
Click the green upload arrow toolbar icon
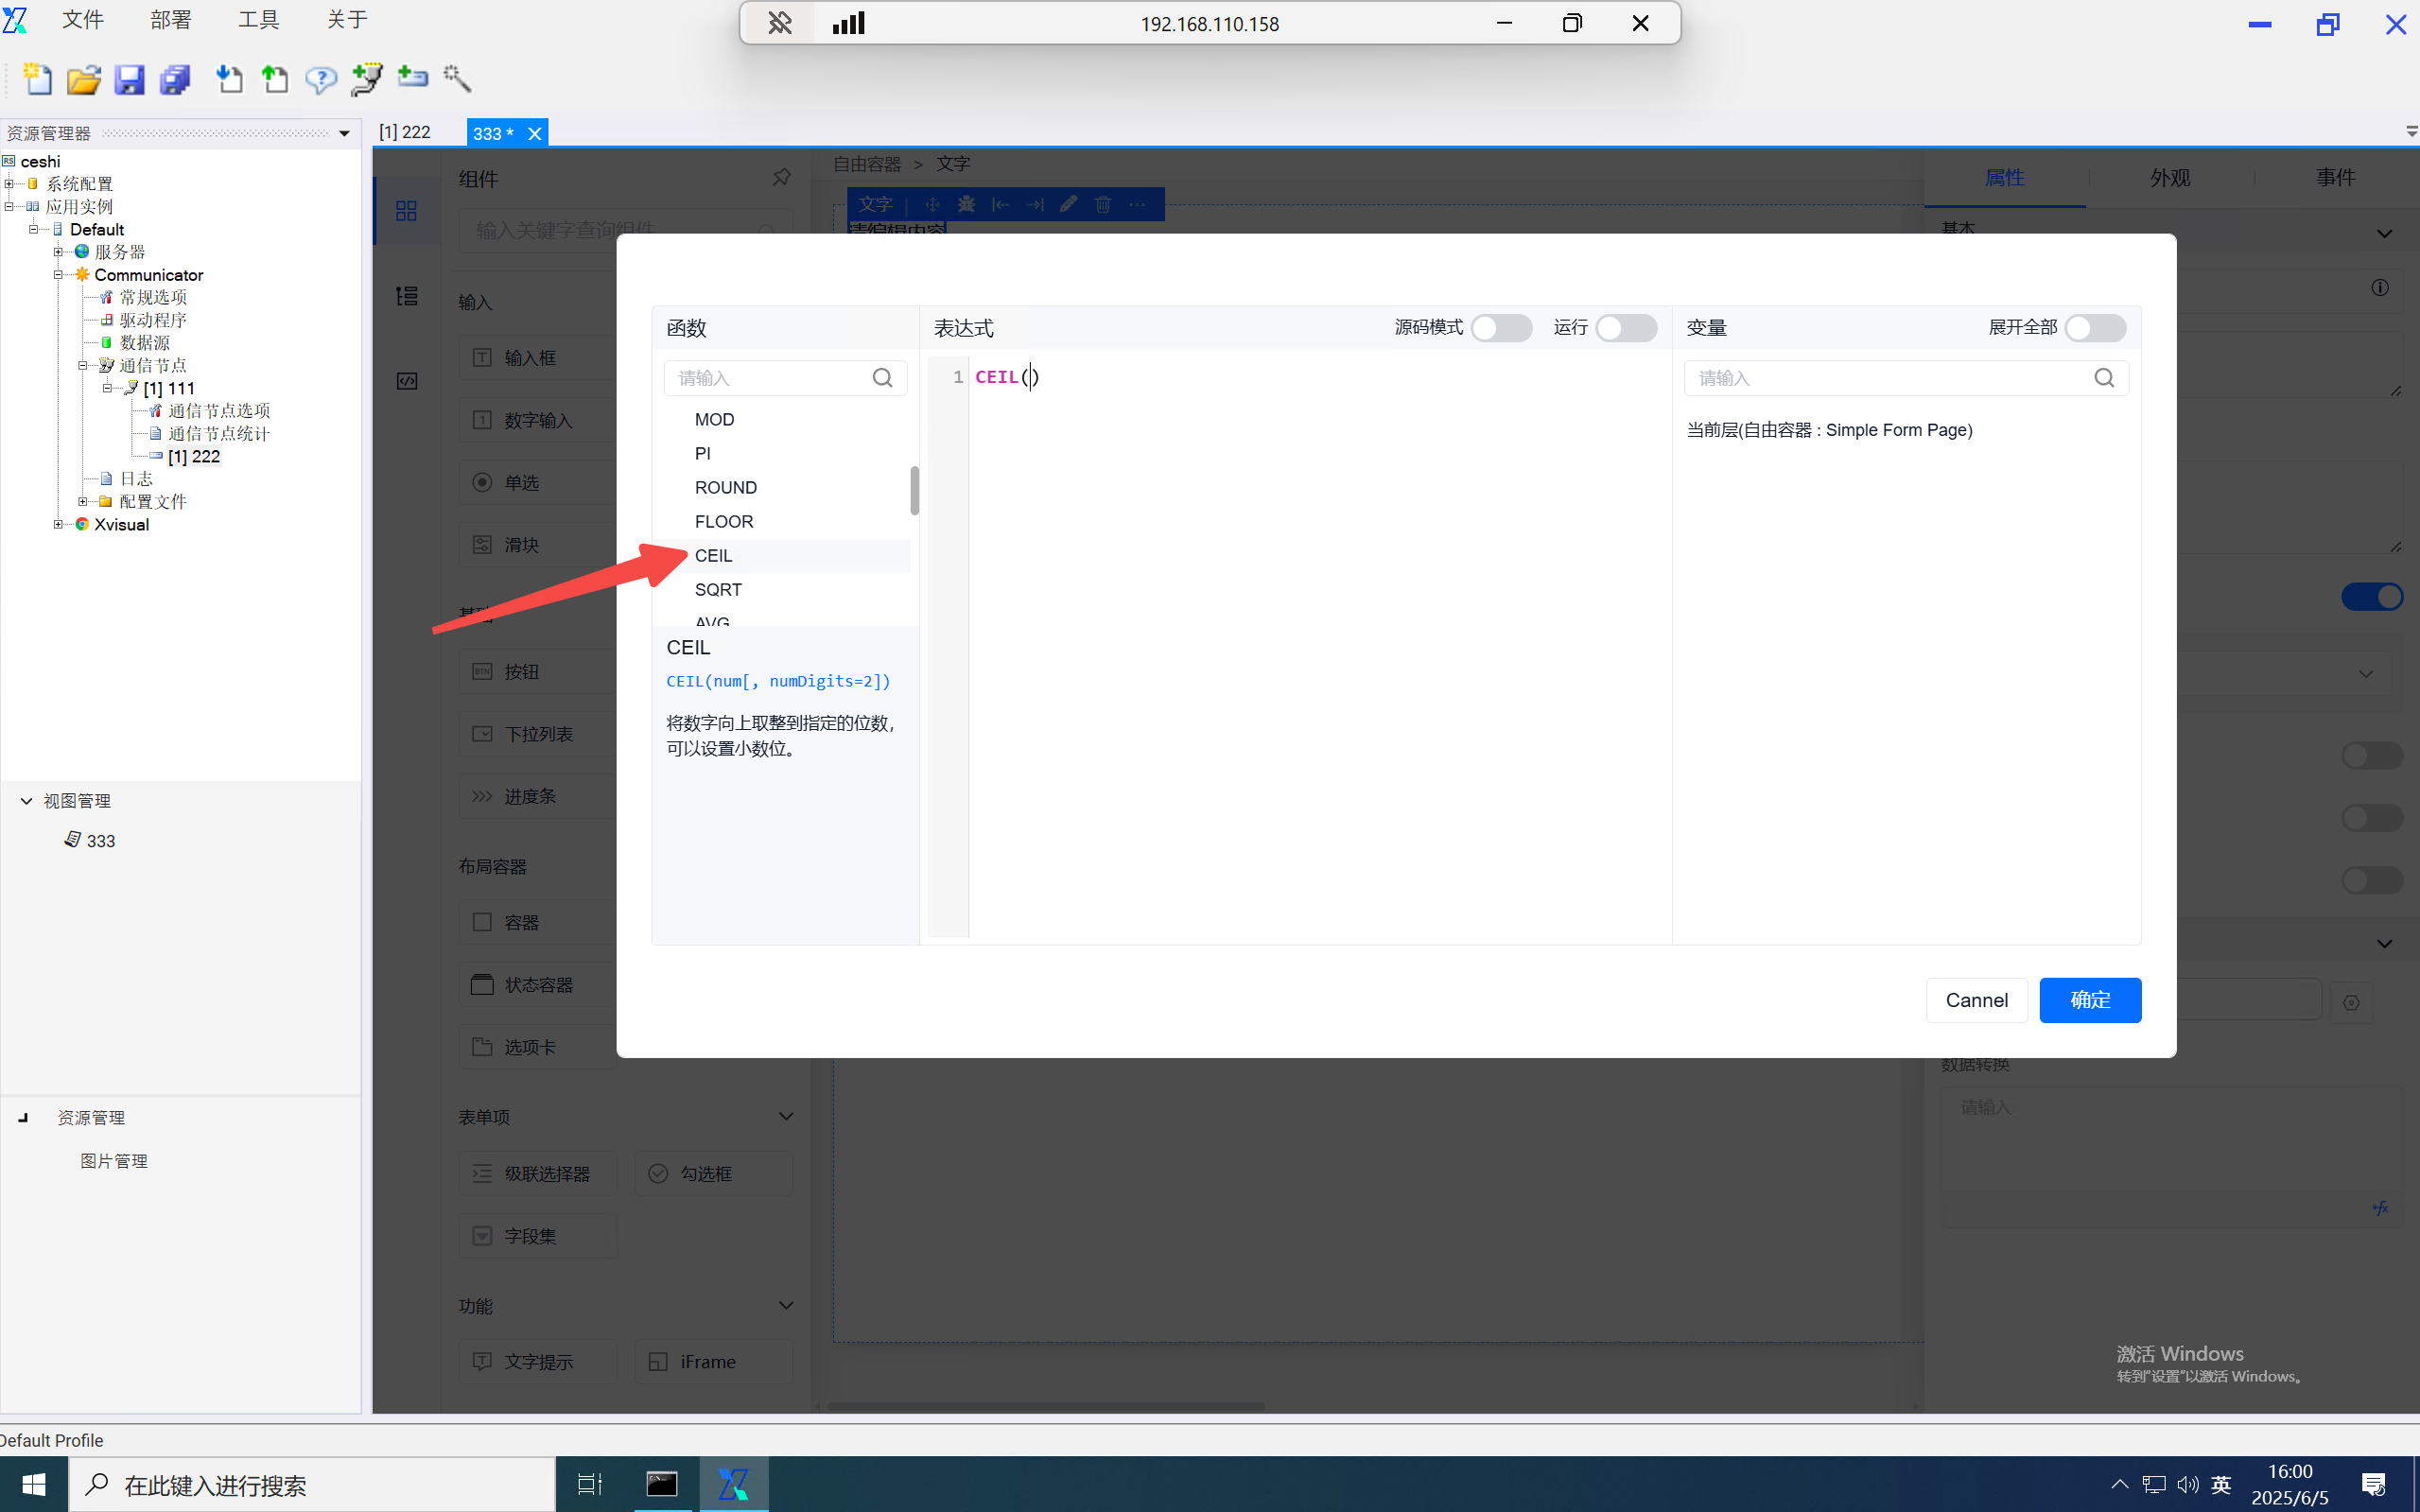(274, 79)
